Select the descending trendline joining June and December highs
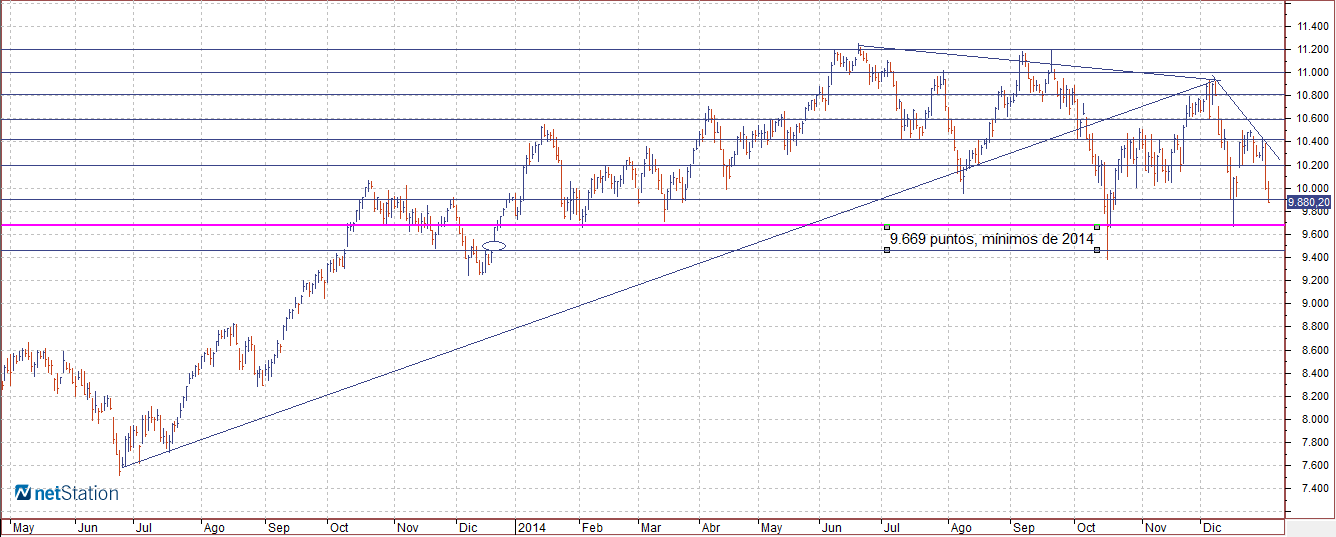Image resolution: width=1336 pixels, height=537 pixels. click(1037, 61)
